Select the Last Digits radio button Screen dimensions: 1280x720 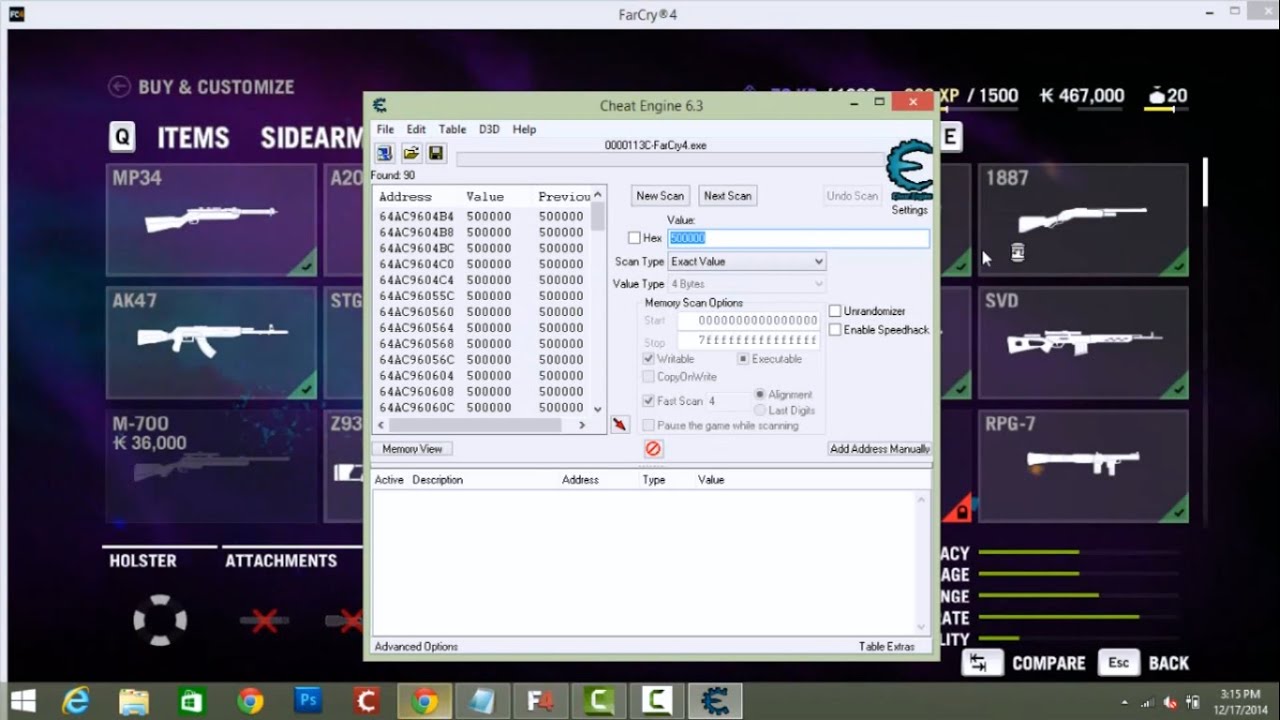[x=760, y=410]
